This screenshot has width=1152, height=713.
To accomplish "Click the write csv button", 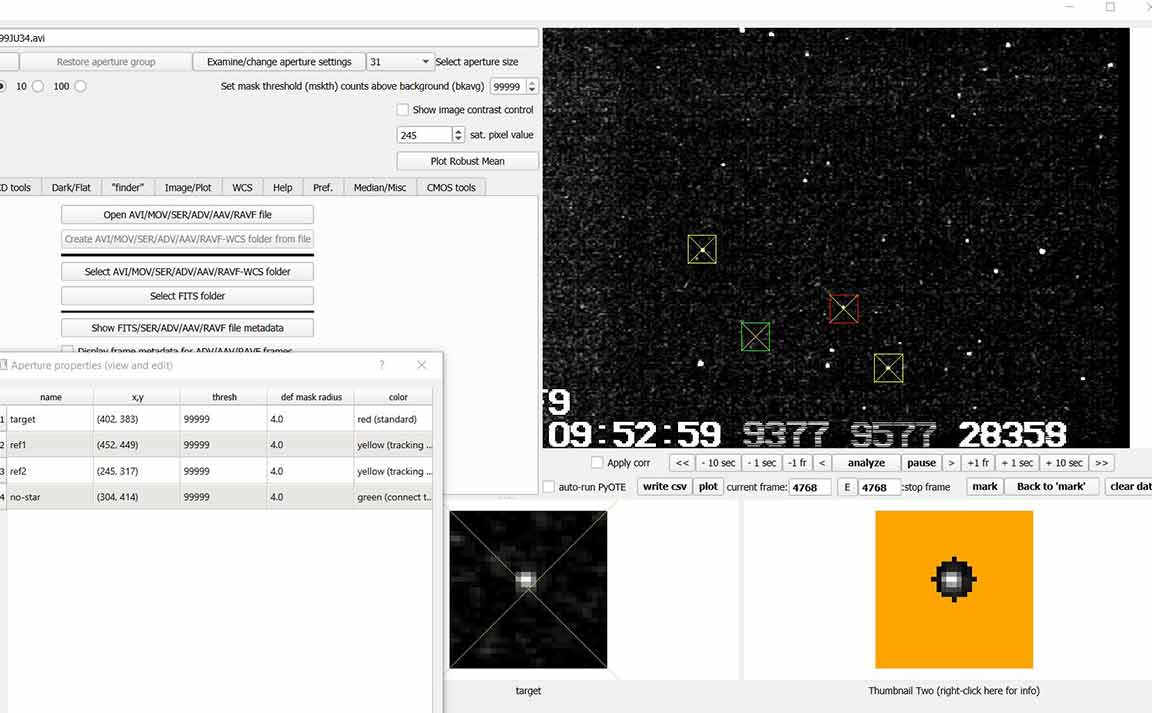I will pyautogui.click(x=665, y=487).
